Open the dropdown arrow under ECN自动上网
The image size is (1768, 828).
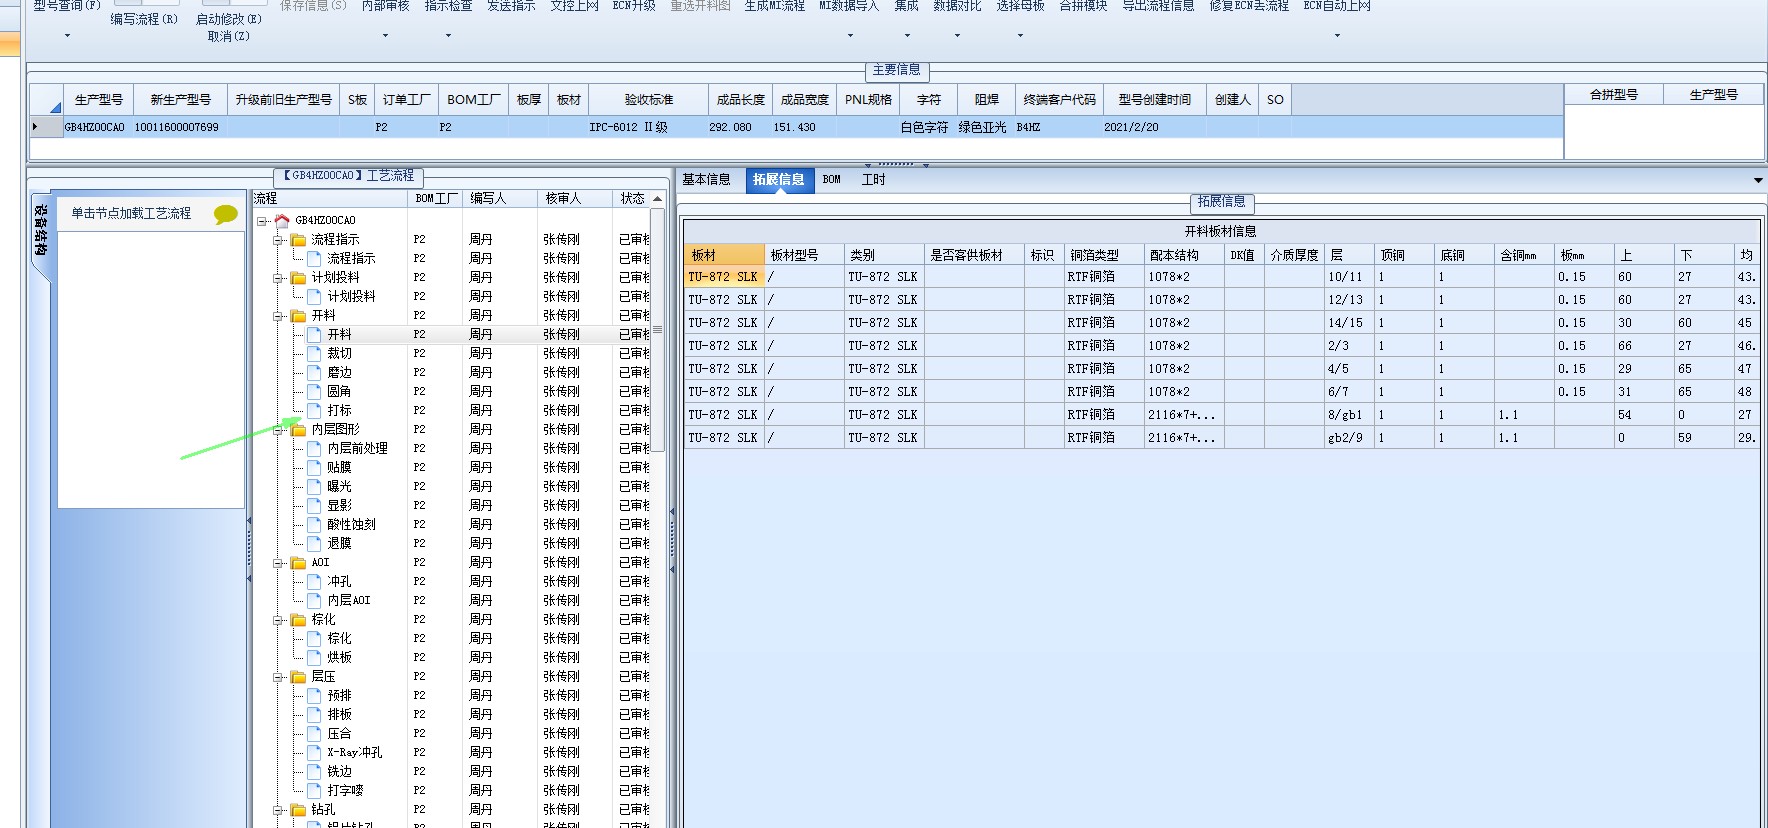pyautogui.click(x=1337, y=36)
